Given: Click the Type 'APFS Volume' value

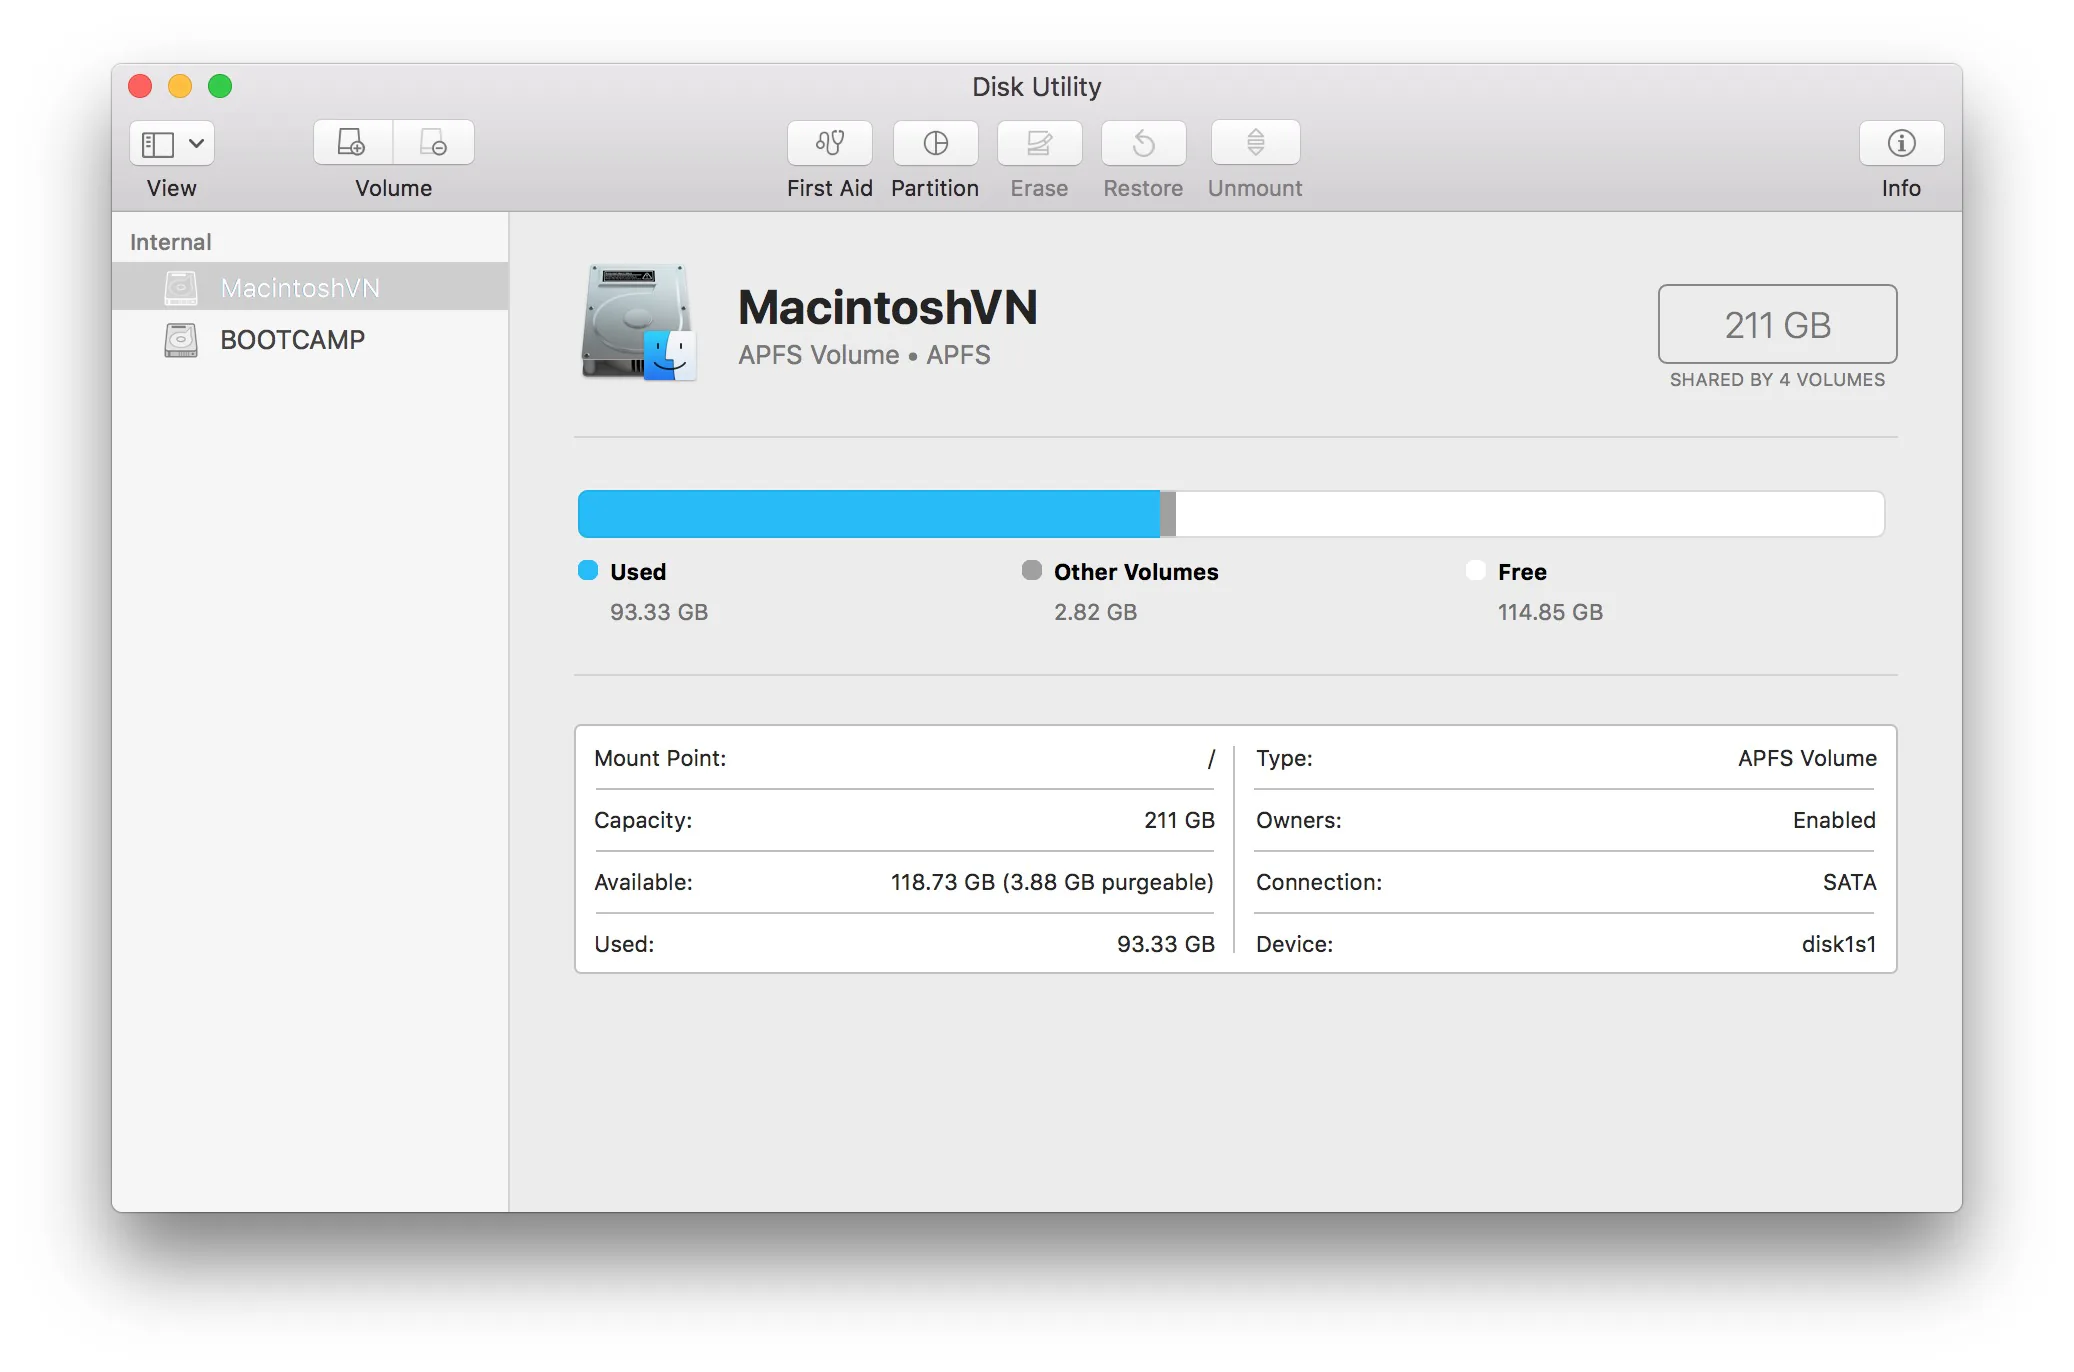Looking at the screenshot, I should 1807,758.
